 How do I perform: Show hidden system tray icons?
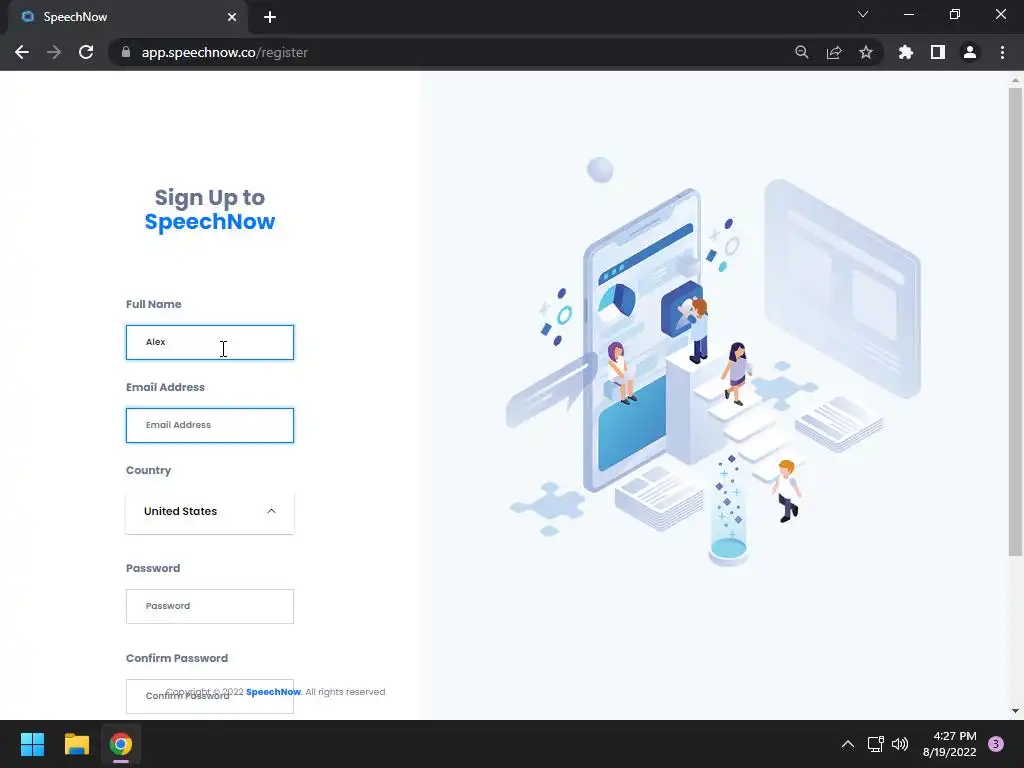(848, 744)
